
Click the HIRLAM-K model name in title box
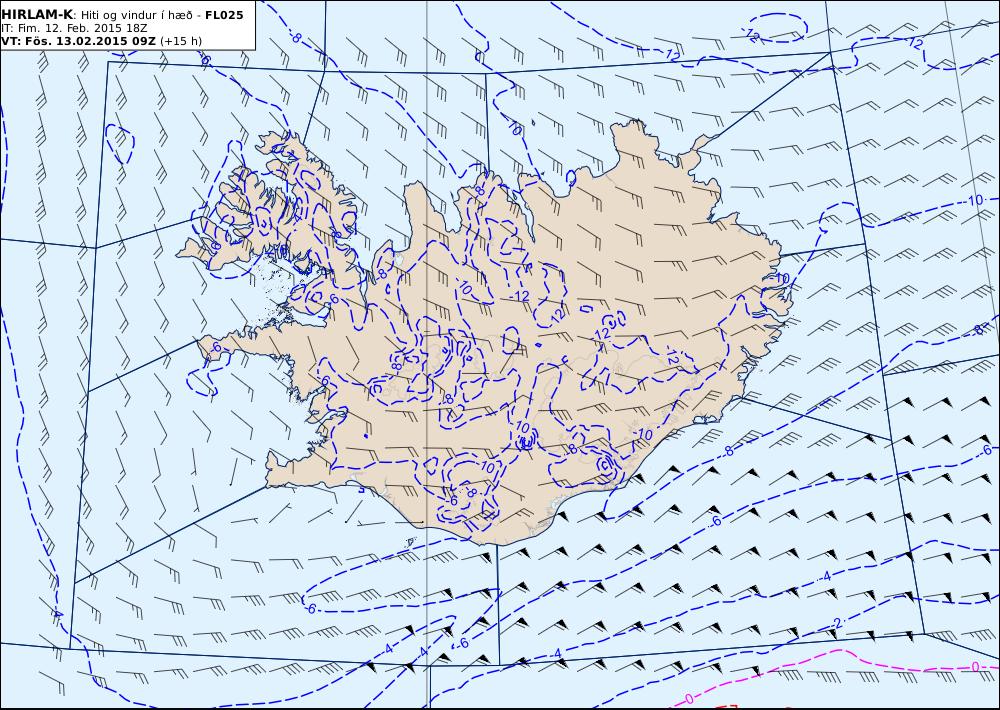tap(37, 15)
